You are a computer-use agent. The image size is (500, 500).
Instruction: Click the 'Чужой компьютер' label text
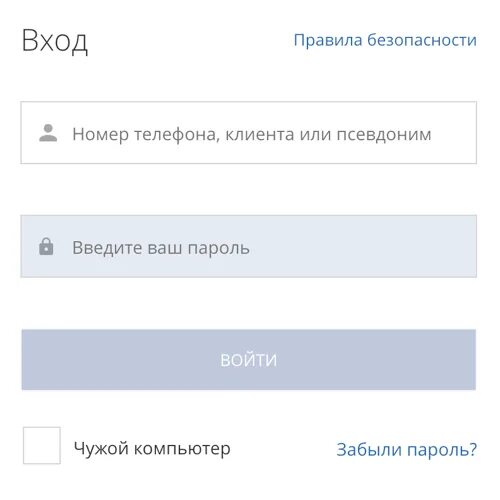pyautogui.click(x=152, y=448)
